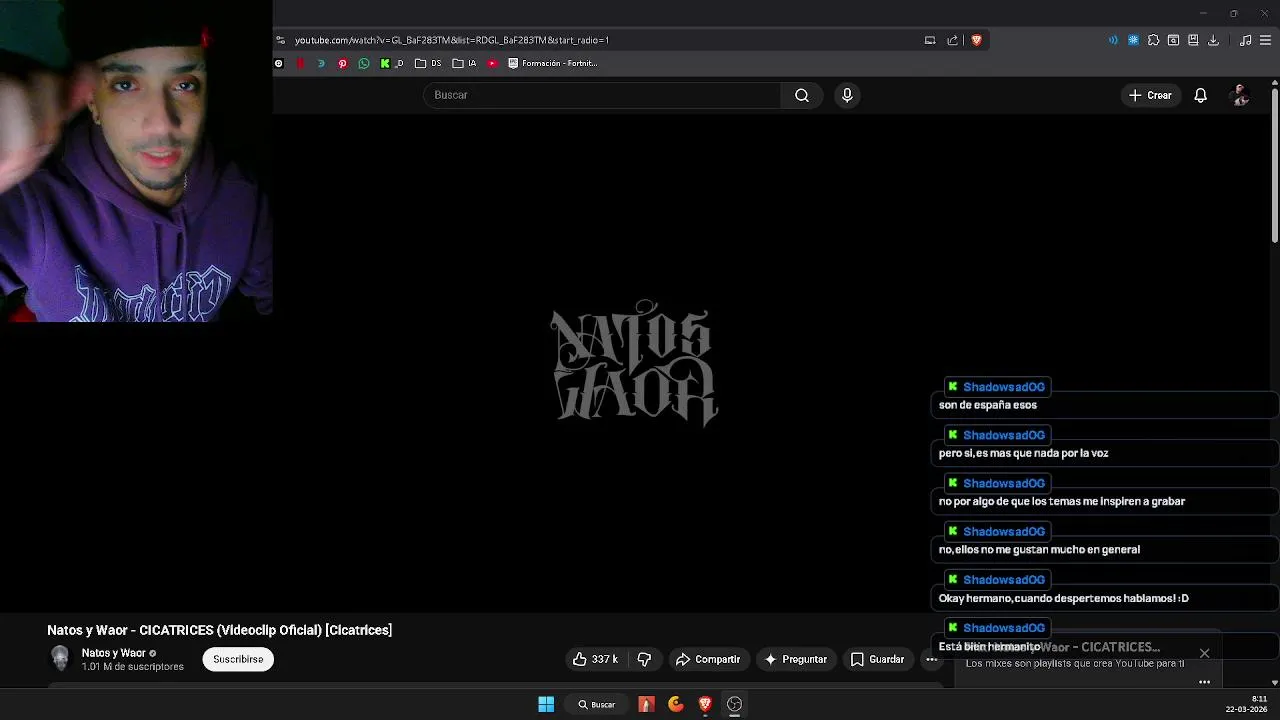Click the share page icon in address bar
The width and height of the screenshot is (1280, 720).
(952, 40)
